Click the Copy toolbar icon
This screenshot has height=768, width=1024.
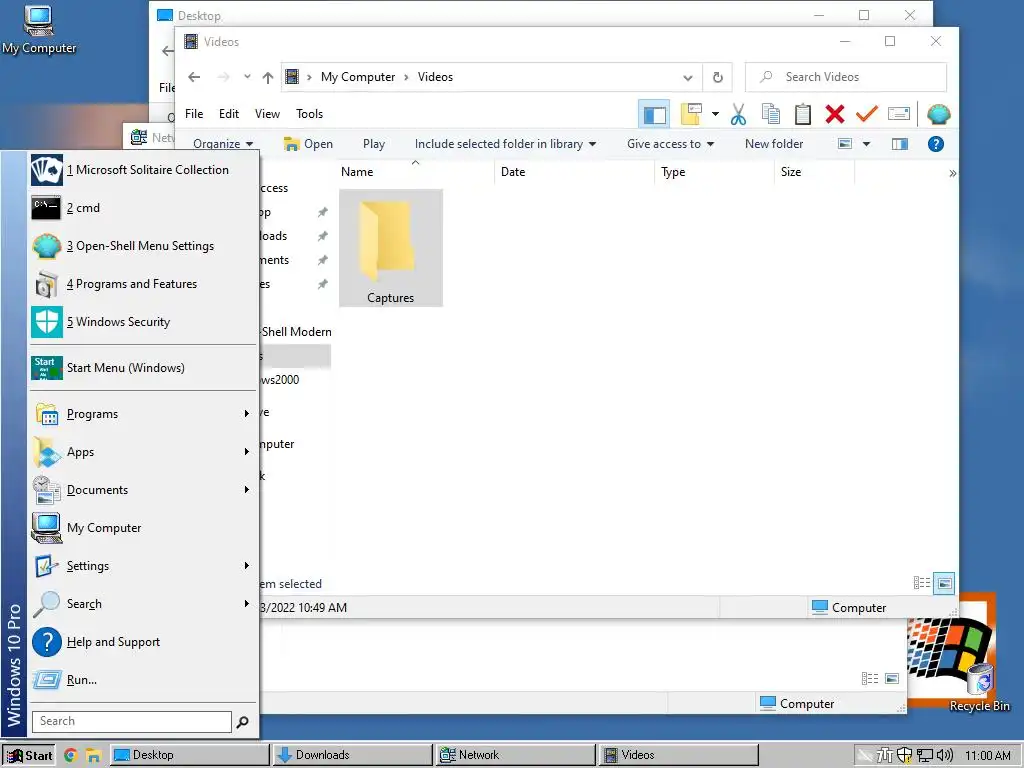click(771, 114)
